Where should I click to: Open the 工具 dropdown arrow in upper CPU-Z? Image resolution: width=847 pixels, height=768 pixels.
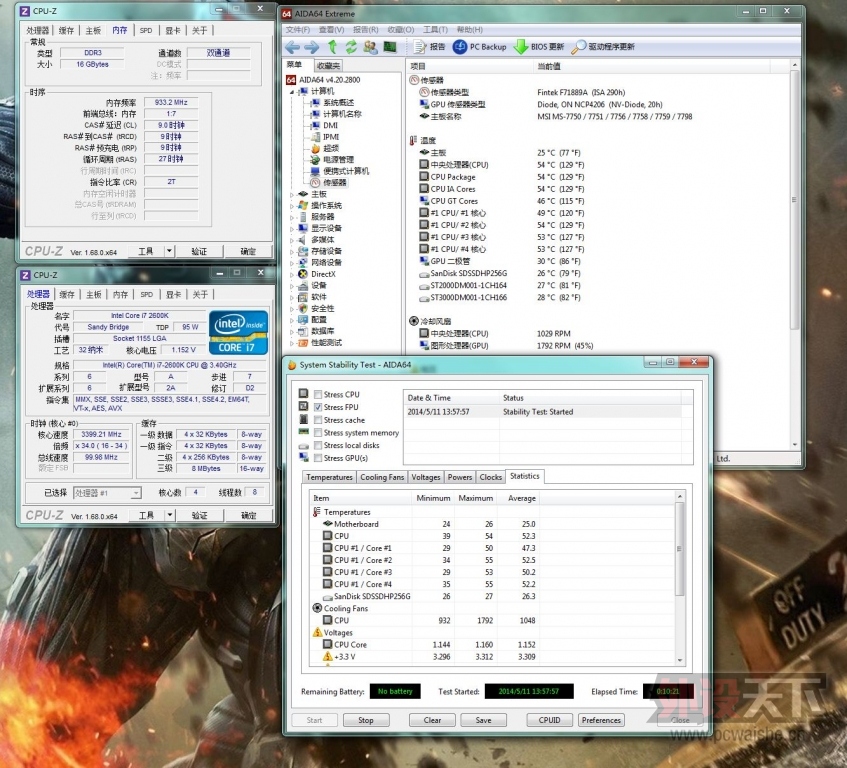169,251
